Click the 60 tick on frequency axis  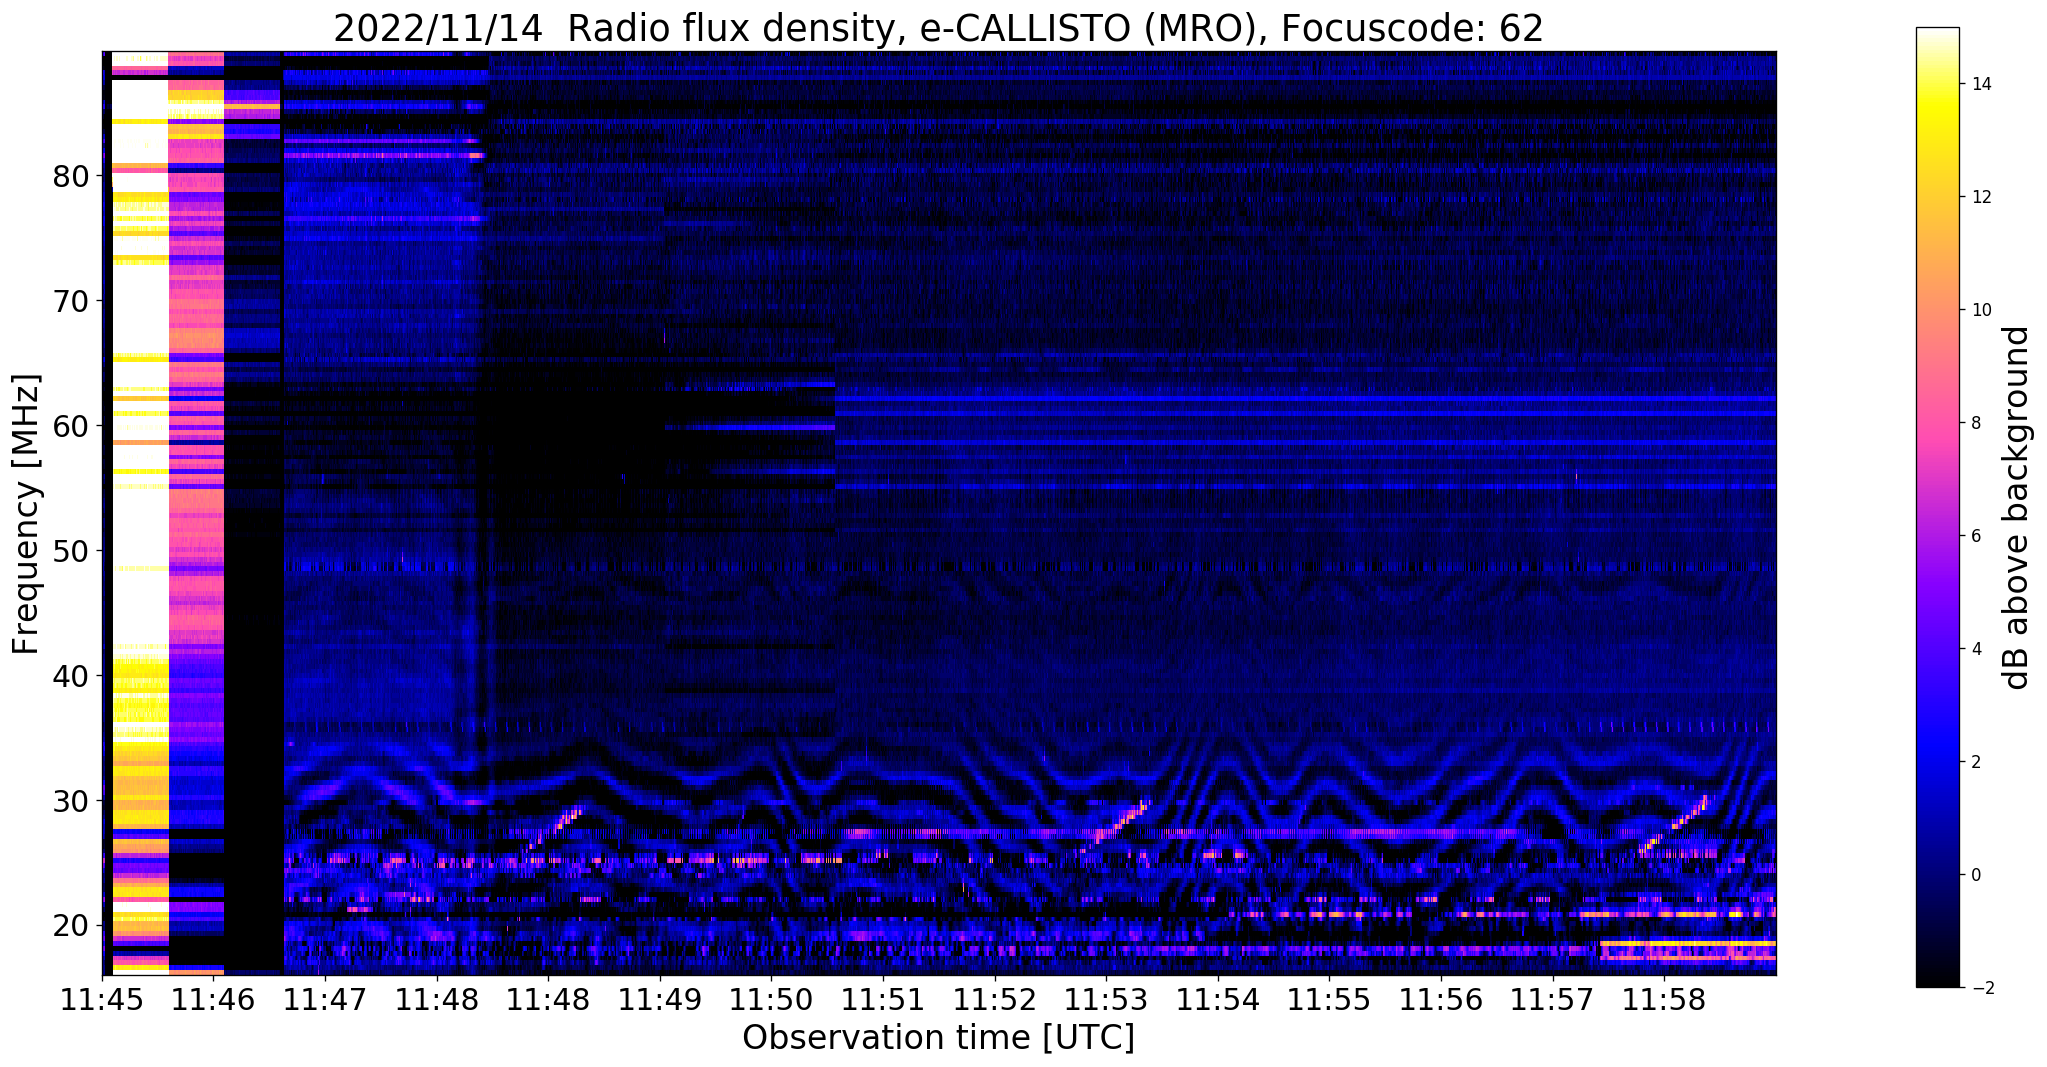tap(72, 426)
